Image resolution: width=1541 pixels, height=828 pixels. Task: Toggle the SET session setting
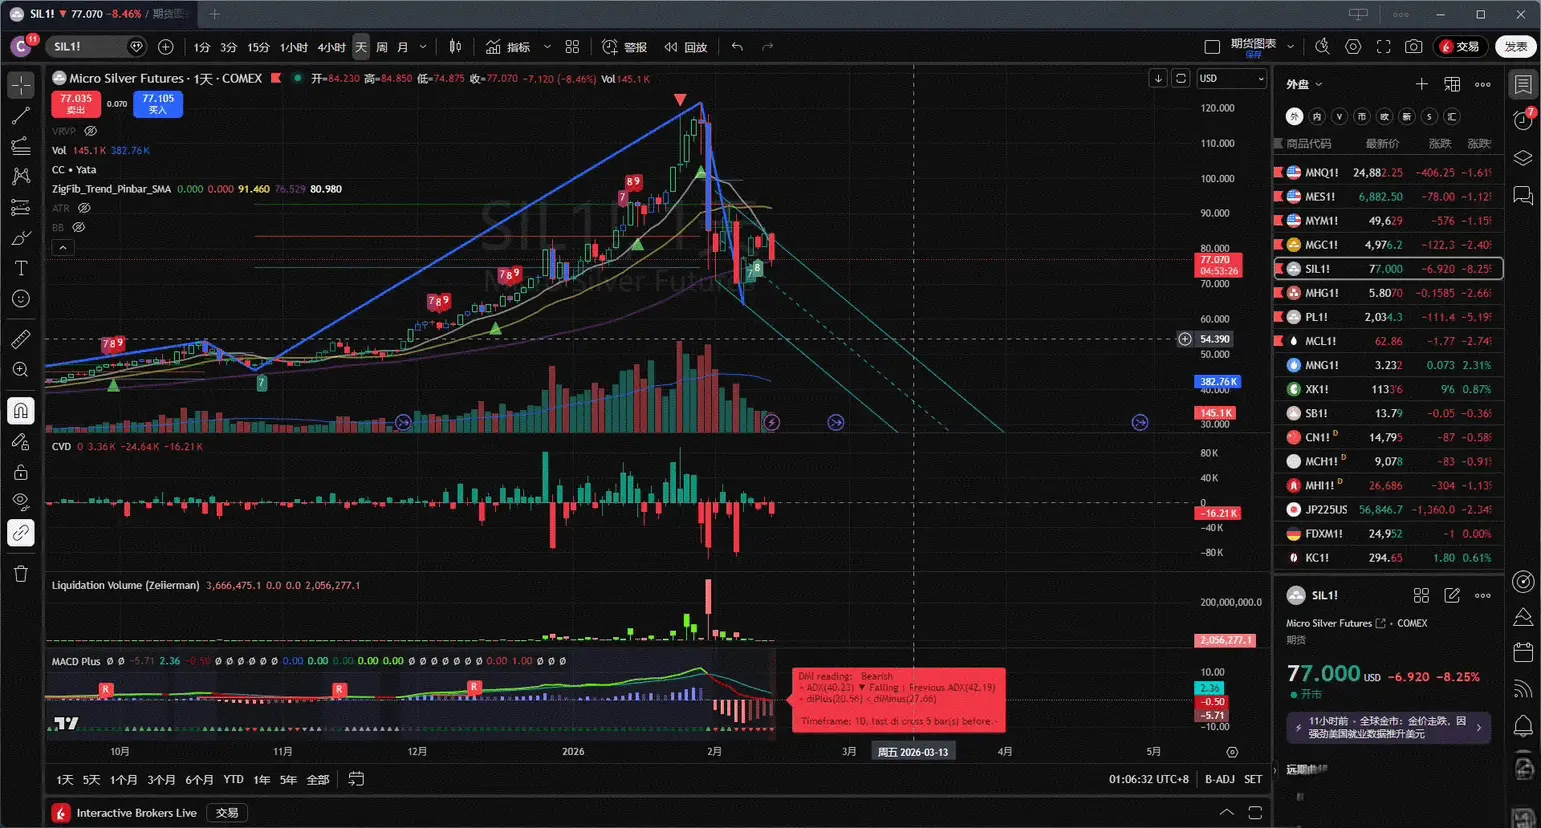pos(1253,779)
